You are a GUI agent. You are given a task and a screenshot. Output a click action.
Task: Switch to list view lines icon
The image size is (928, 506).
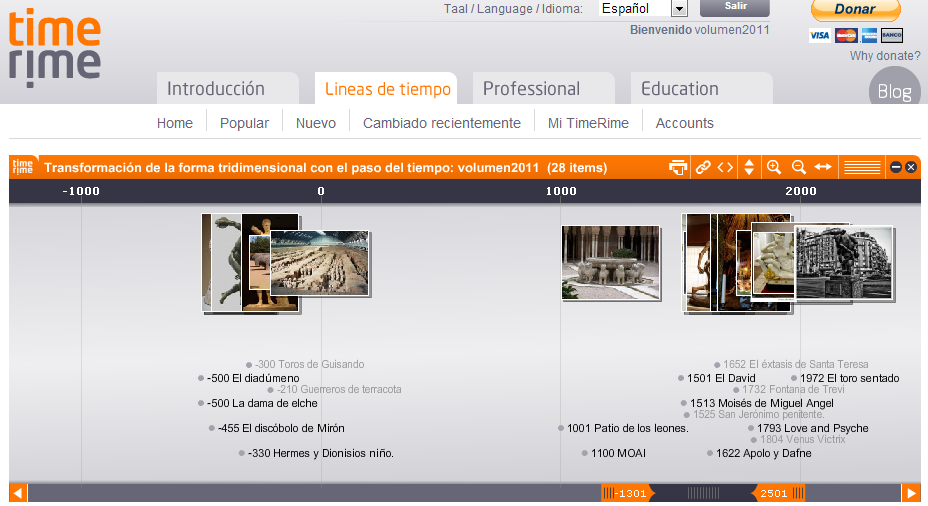[x=862, y=167]
